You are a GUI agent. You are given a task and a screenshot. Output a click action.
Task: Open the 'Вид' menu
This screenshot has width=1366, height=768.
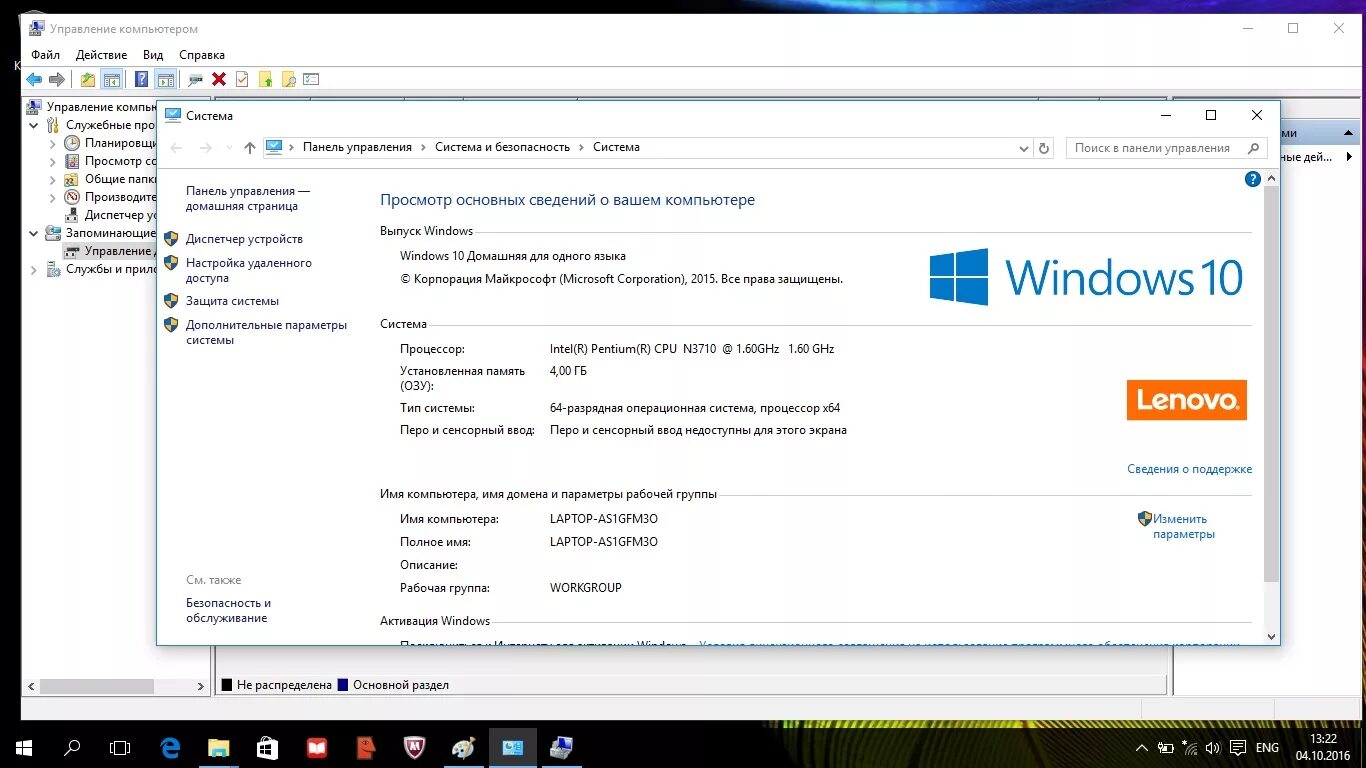153,55
